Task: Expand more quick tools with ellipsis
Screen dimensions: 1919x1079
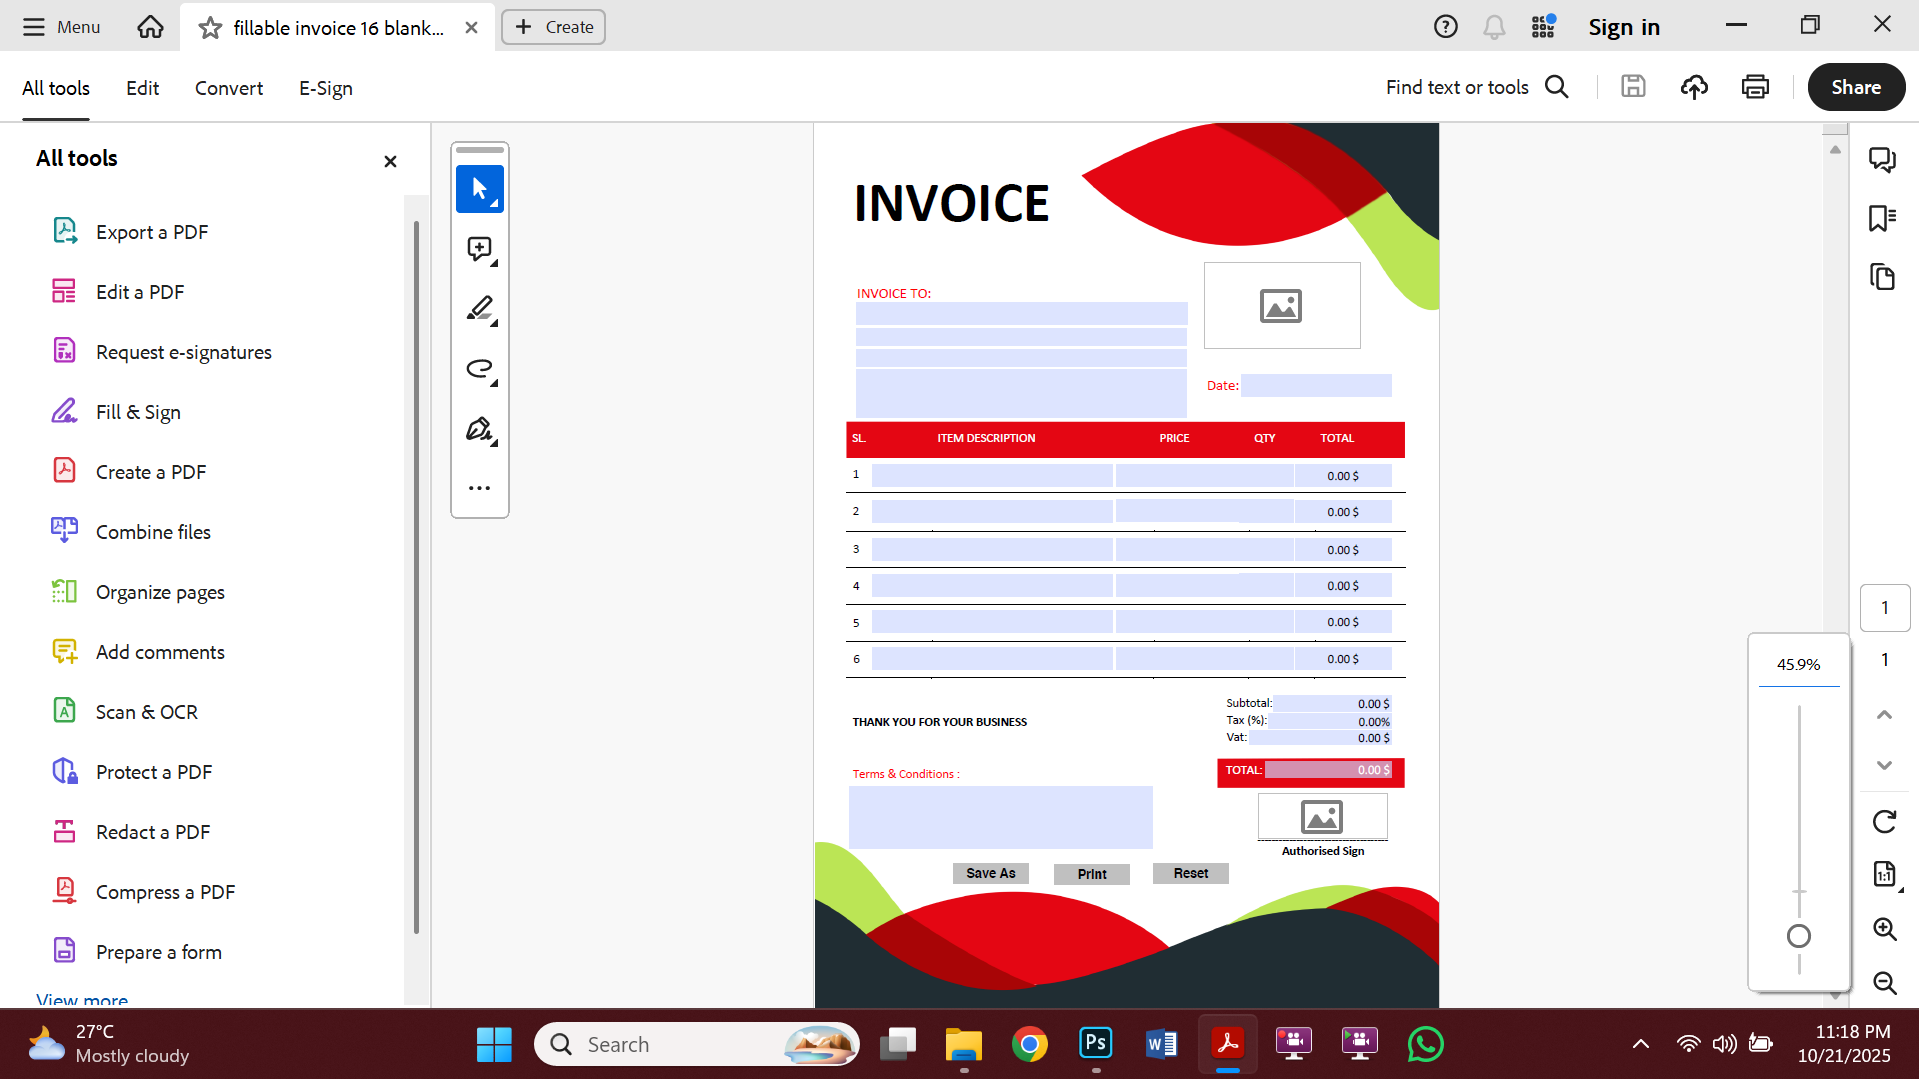Action: [x=479, y=487]
